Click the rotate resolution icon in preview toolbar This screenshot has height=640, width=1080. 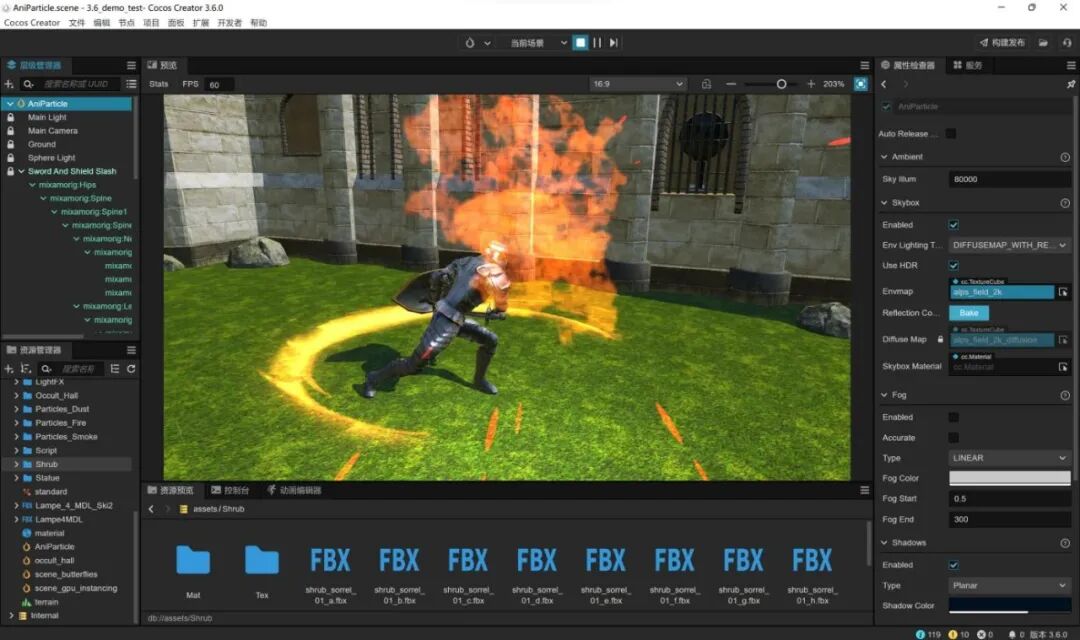pos(706,84)
